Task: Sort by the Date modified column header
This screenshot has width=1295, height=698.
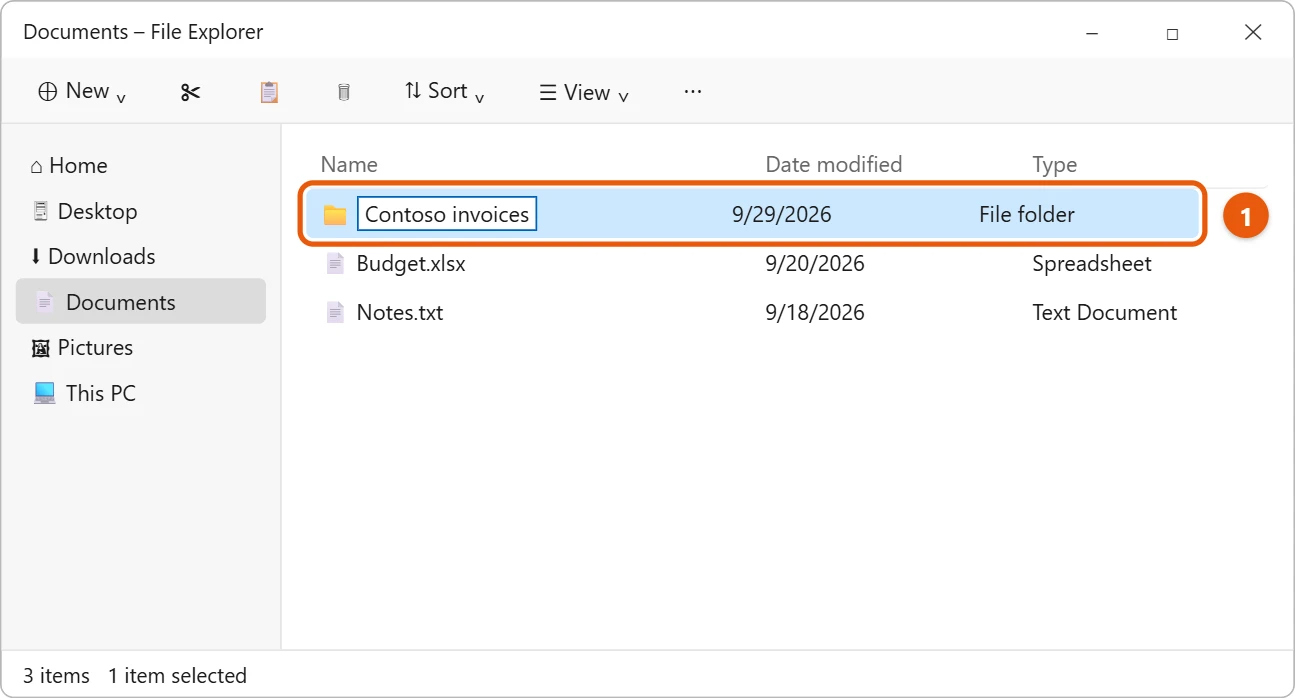Action: pos(834,165)
